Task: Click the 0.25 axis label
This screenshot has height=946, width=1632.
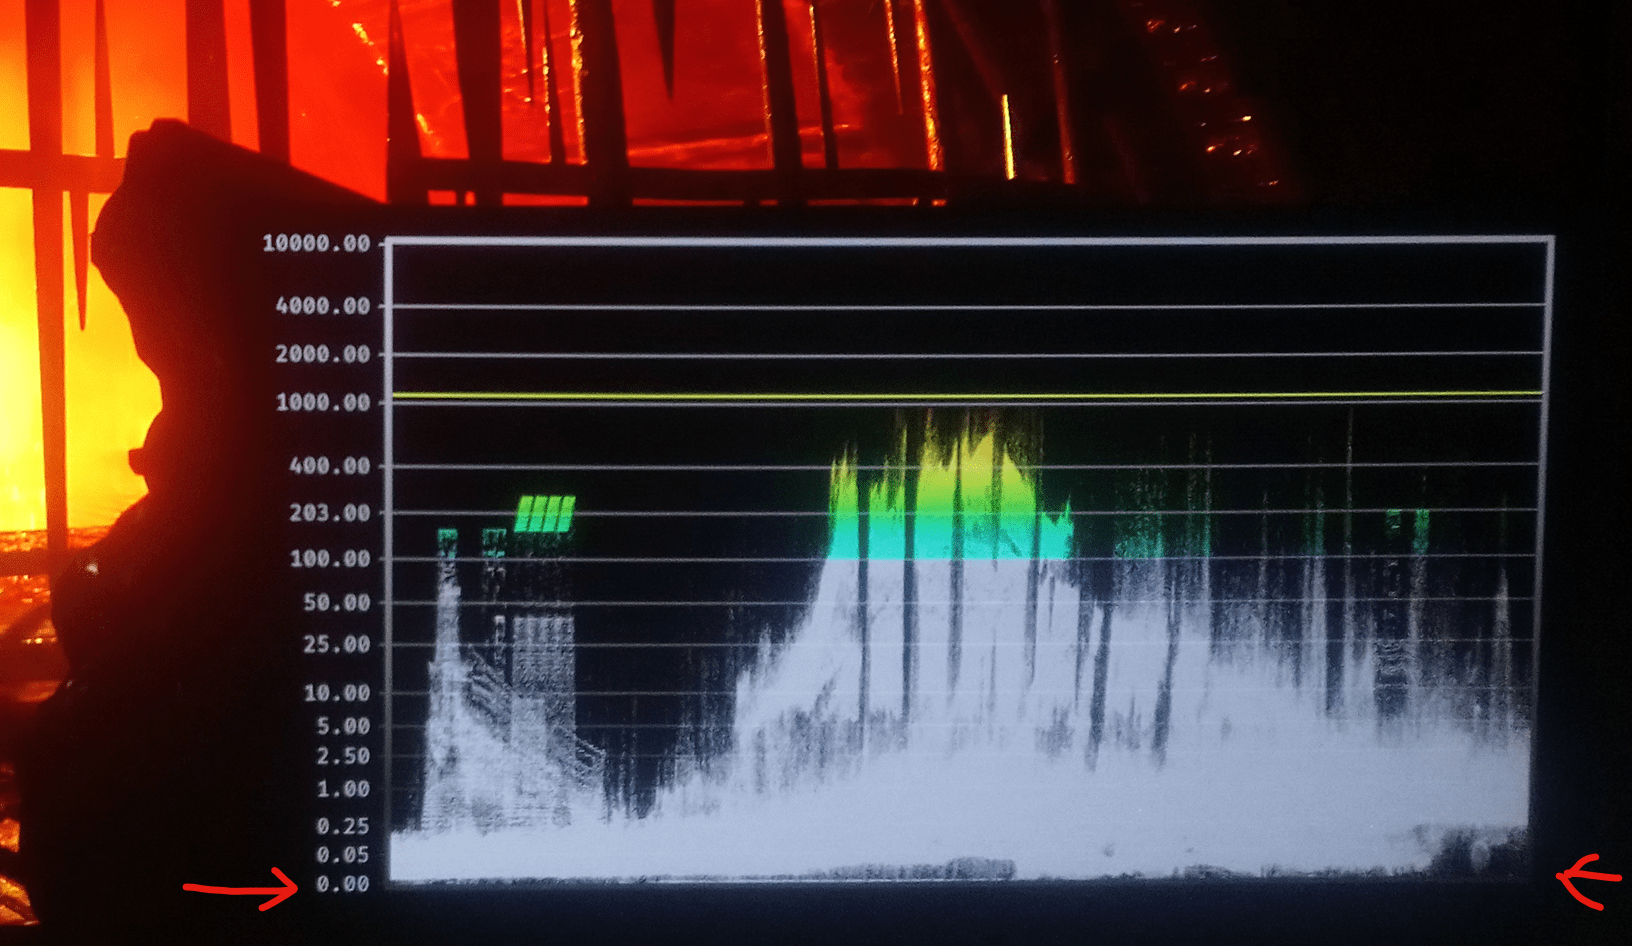Action: (x=343, y=826)
